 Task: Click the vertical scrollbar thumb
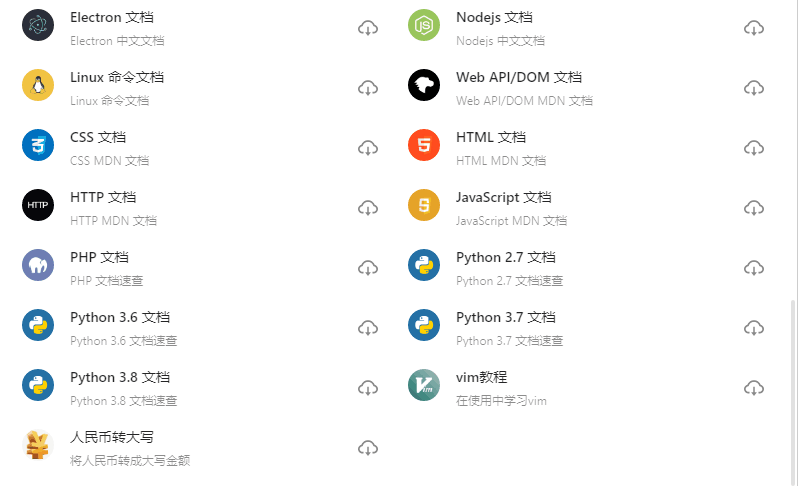tap(794, 393)
